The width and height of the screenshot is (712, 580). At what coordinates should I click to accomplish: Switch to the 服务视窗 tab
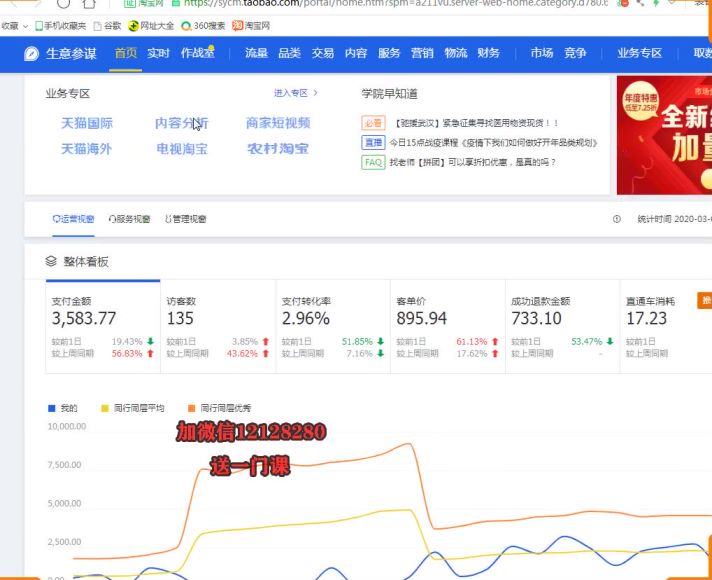[129, 219]
